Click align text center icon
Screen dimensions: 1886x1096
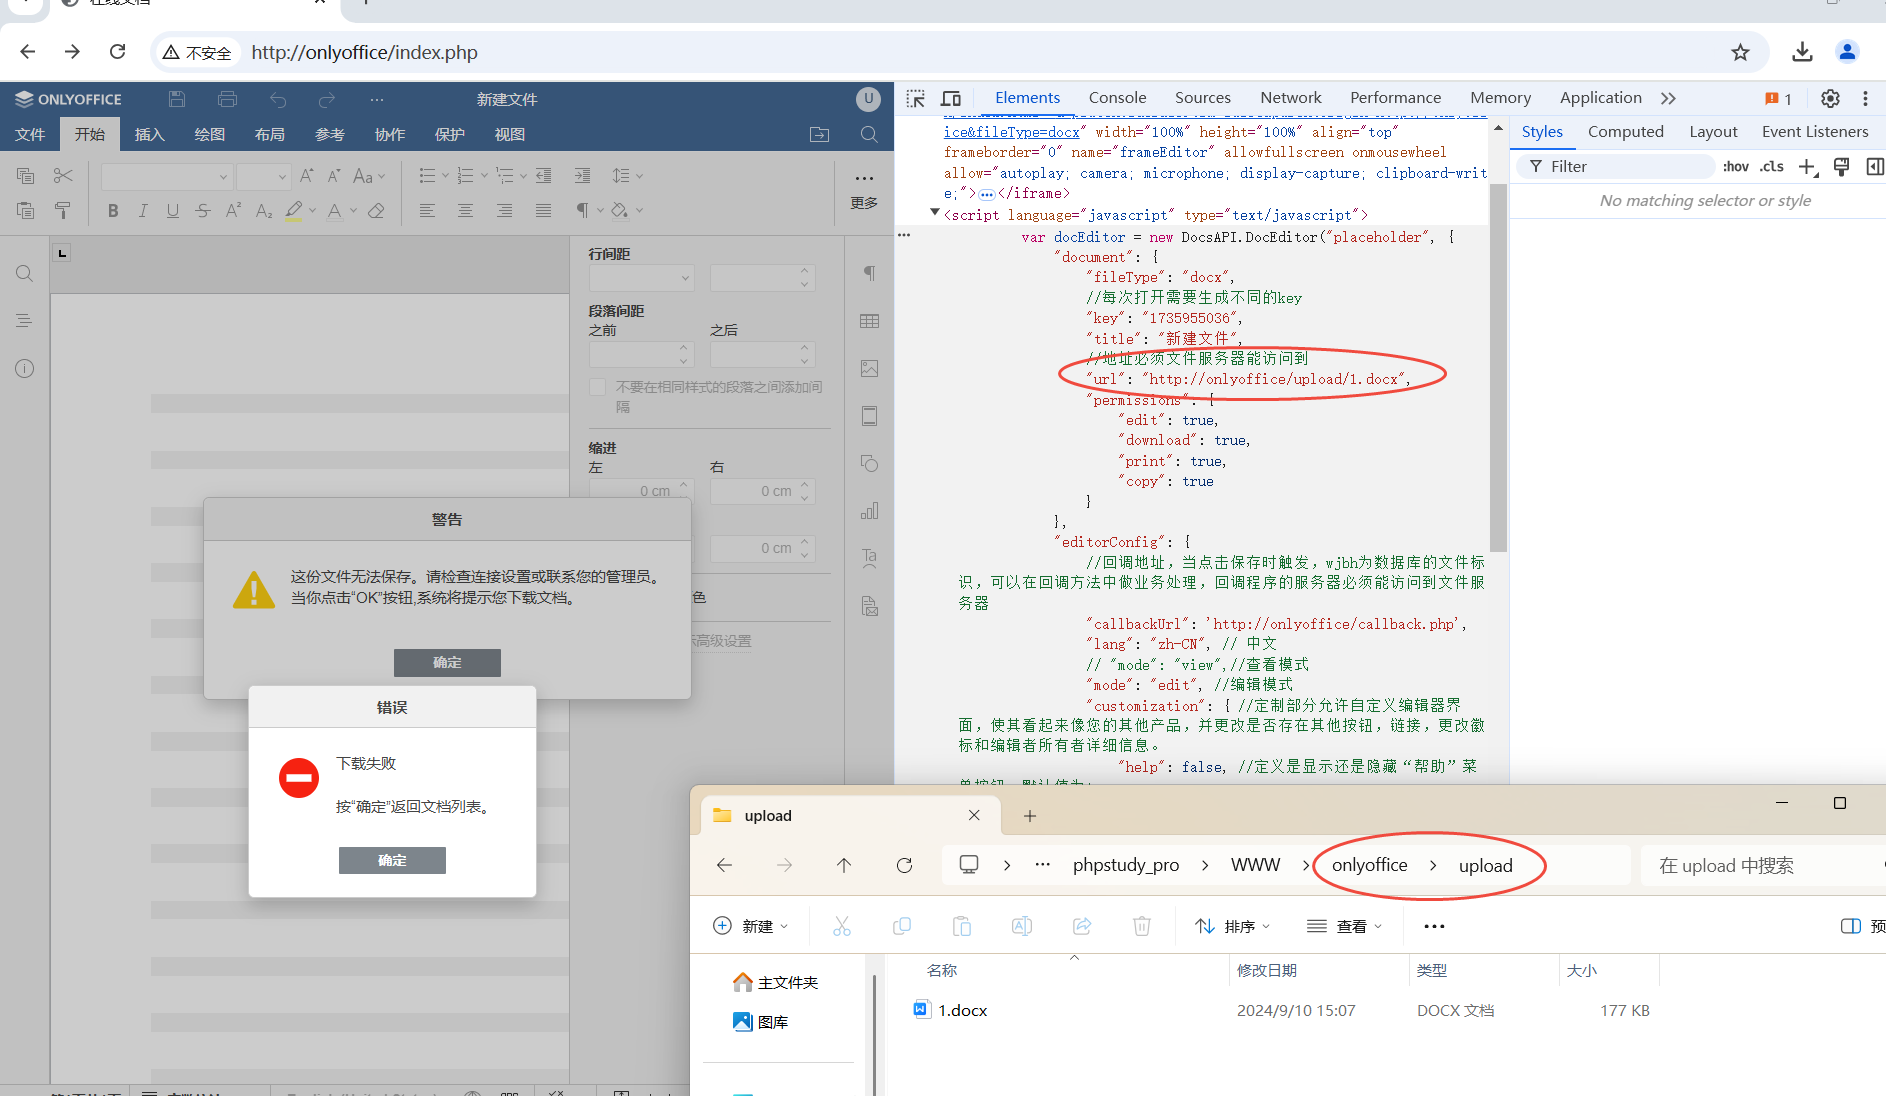click(x=465, y=210)
